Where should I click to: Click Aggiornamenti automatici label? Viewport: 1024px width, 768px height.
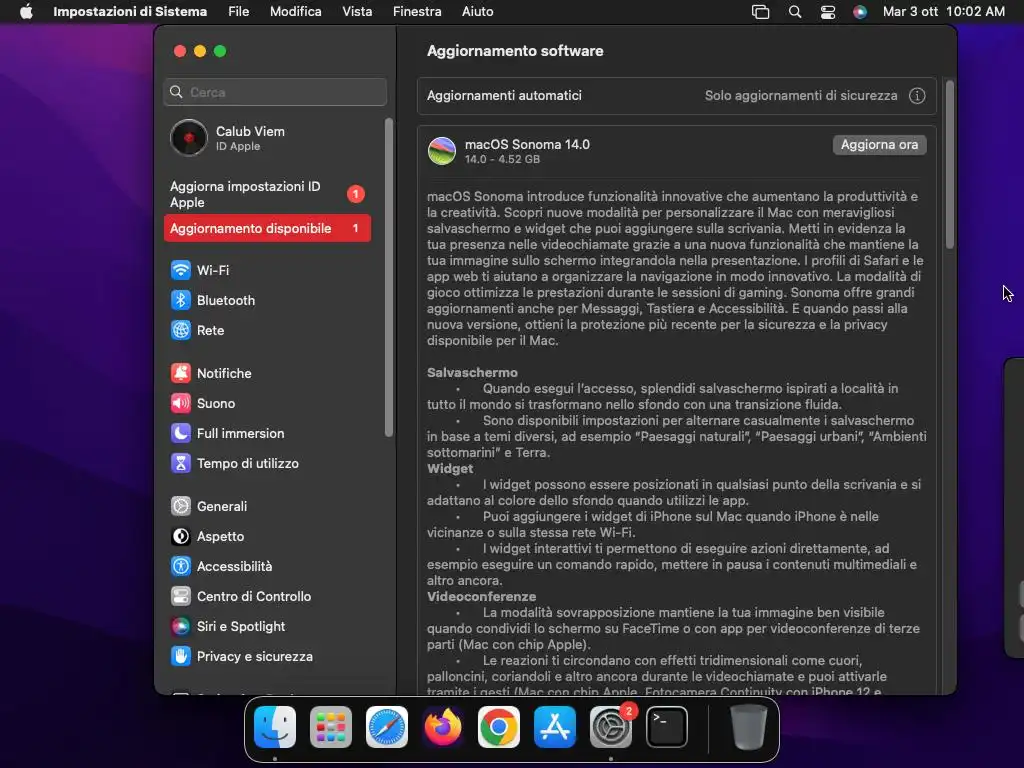[504, 96]
